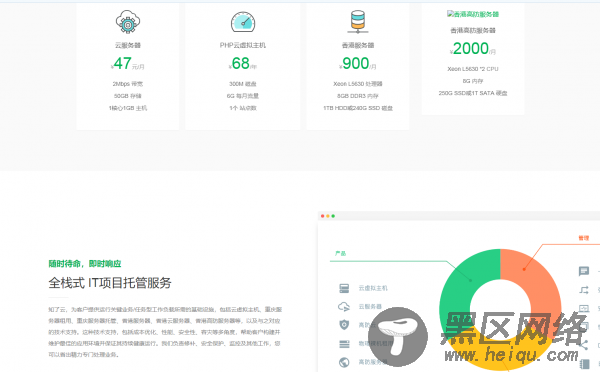Open the 香港高防服务器 plan title
Image resolution: width=600 pixels, height=372 pixels.
click(x=473, y=30)
